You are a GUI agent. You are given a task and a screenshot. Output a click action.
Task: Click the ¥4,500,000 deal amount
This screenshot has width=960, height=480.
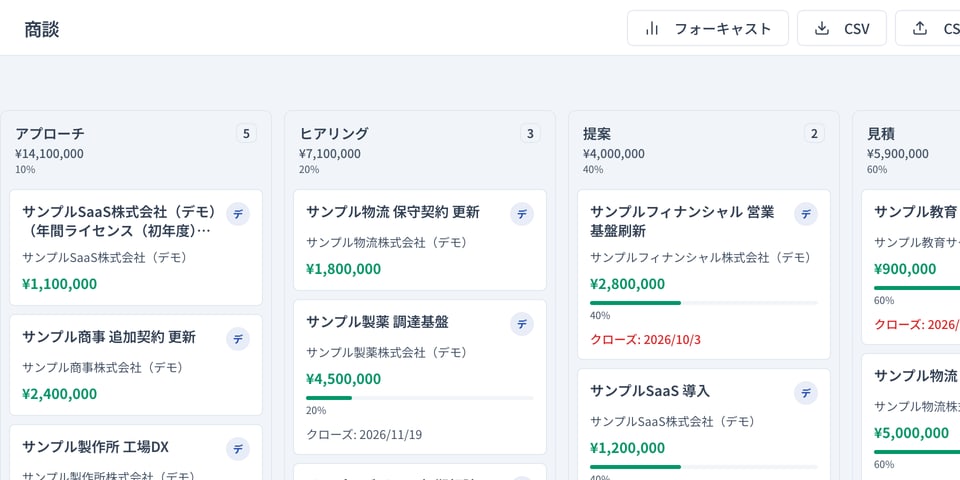[343, 379]
